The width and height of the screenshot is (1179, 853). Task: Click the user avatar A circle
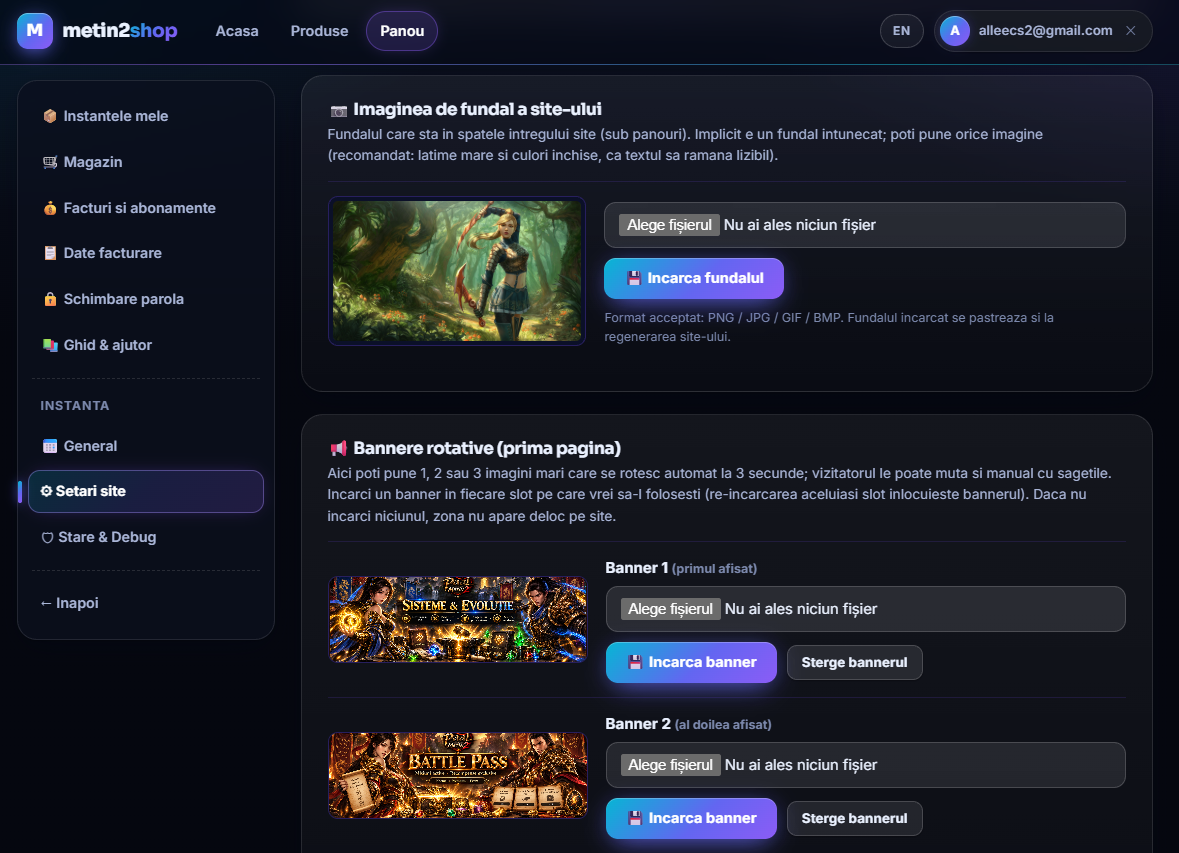click(954, 31)
